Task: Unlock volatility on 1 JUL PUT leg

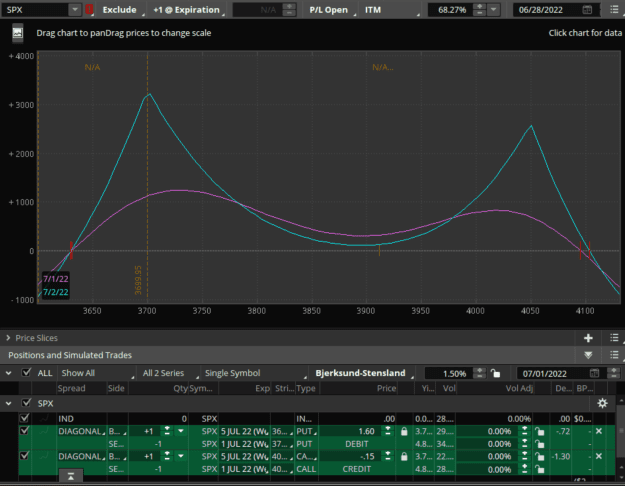Action: tap(539, 444)
